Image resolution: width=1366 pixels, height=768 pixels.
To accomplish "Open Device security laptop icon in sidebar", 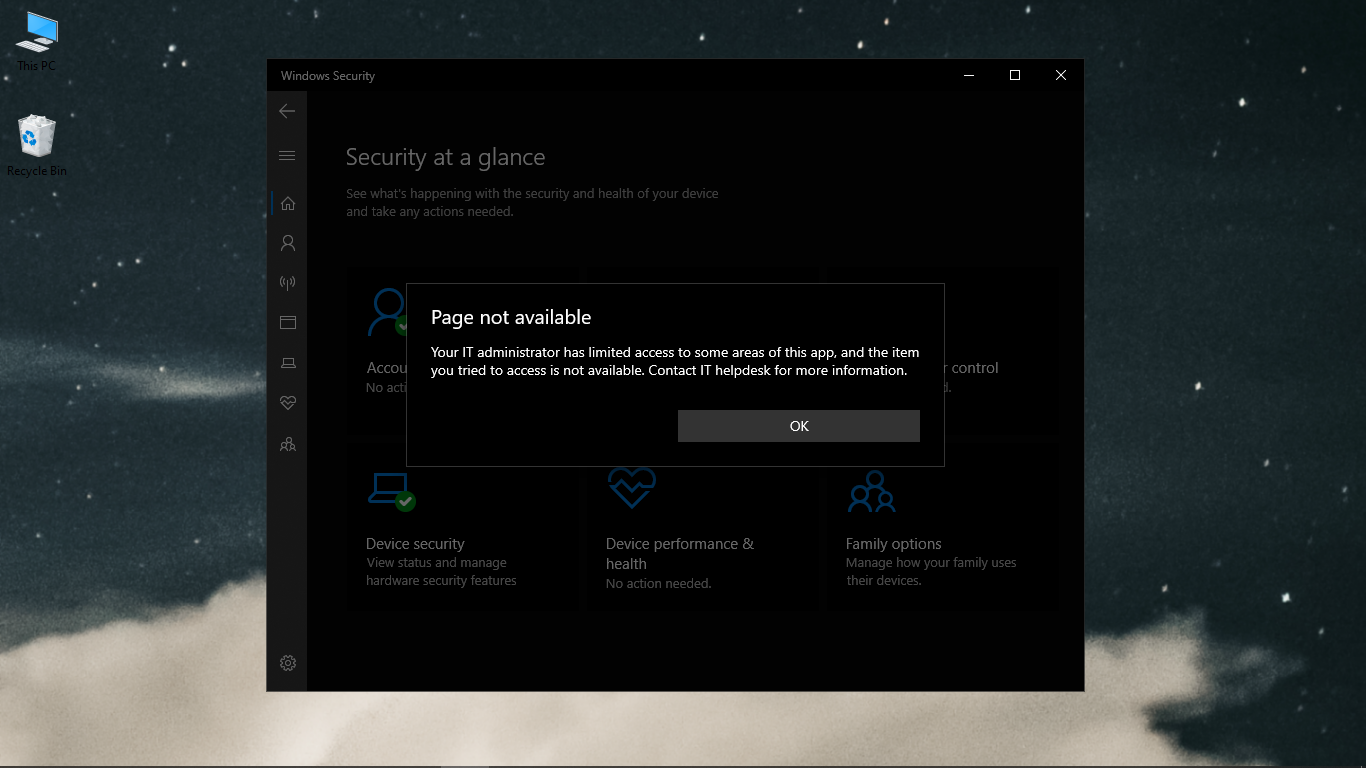I will click(288, 363).
